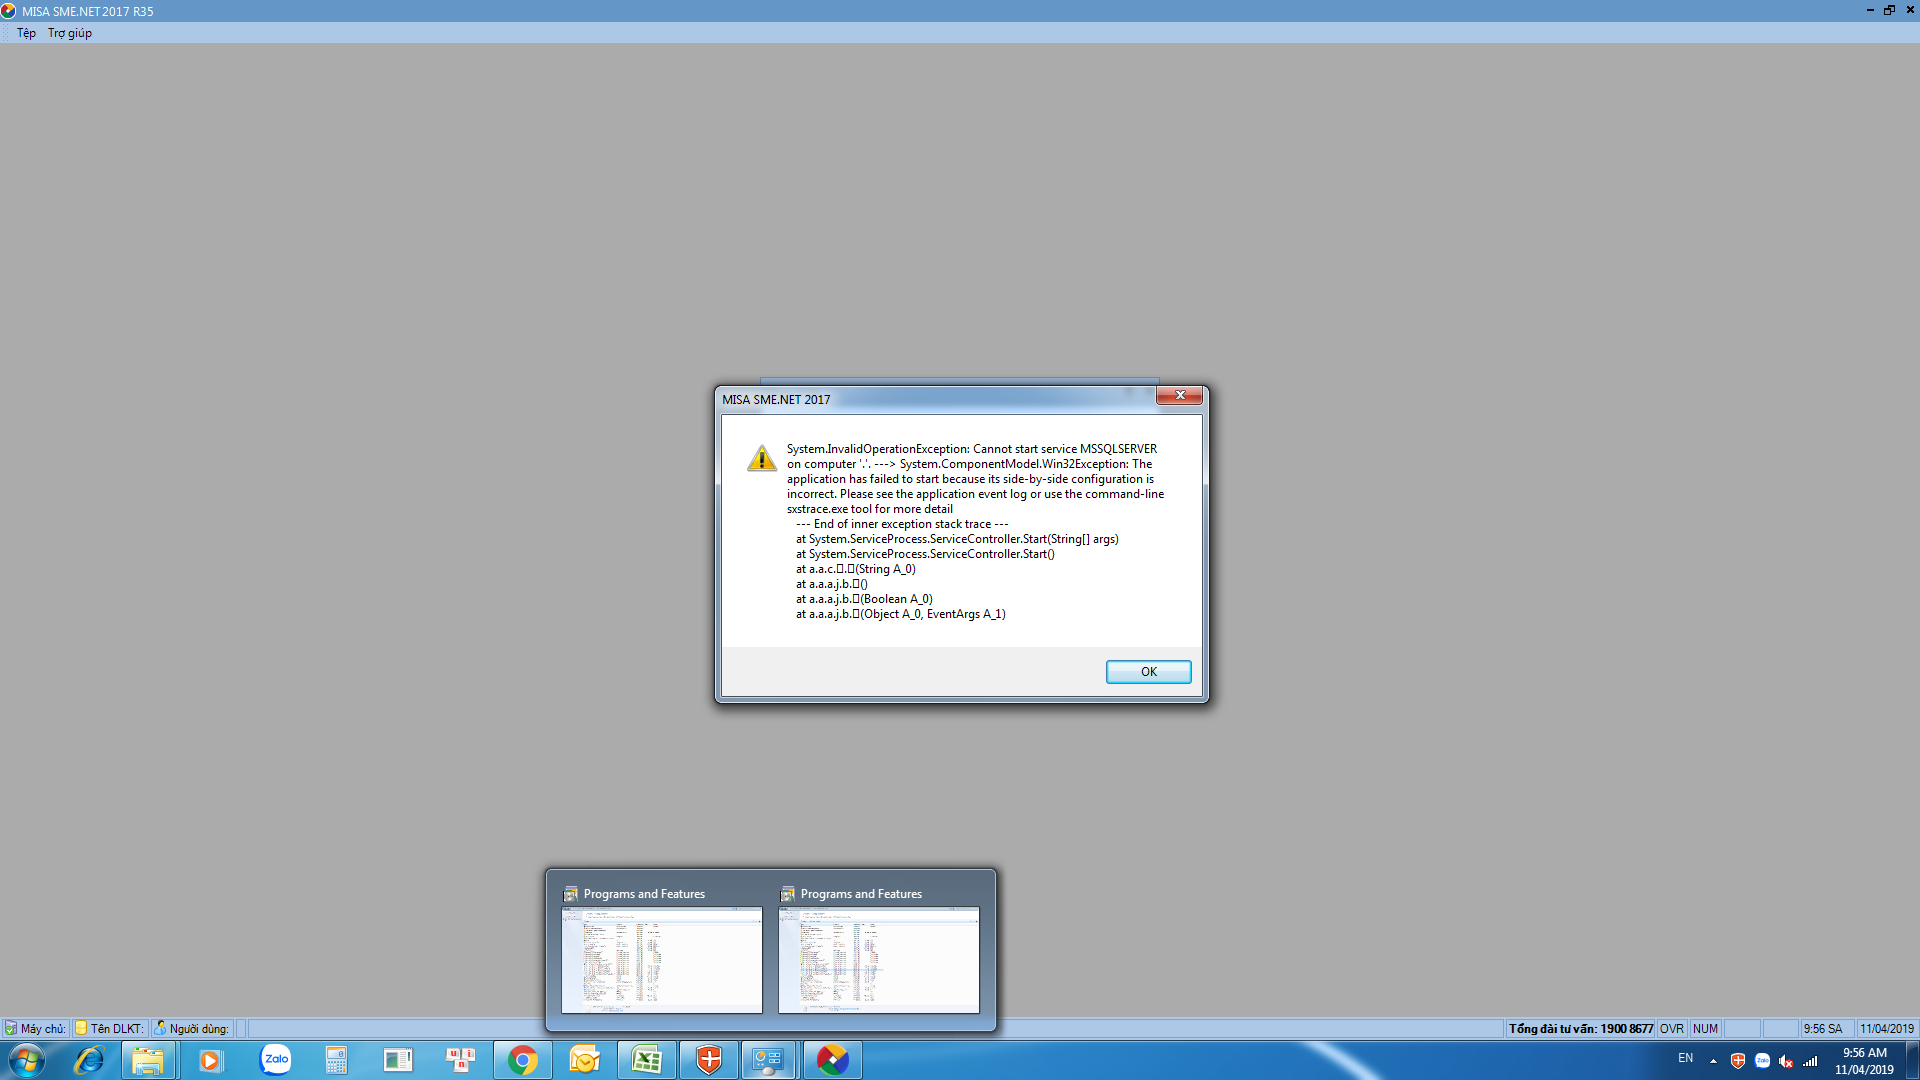Restore down the MISA SME.NET main window
The width and height of the screenshot is (1920, 1080).
coord(1889,10)
